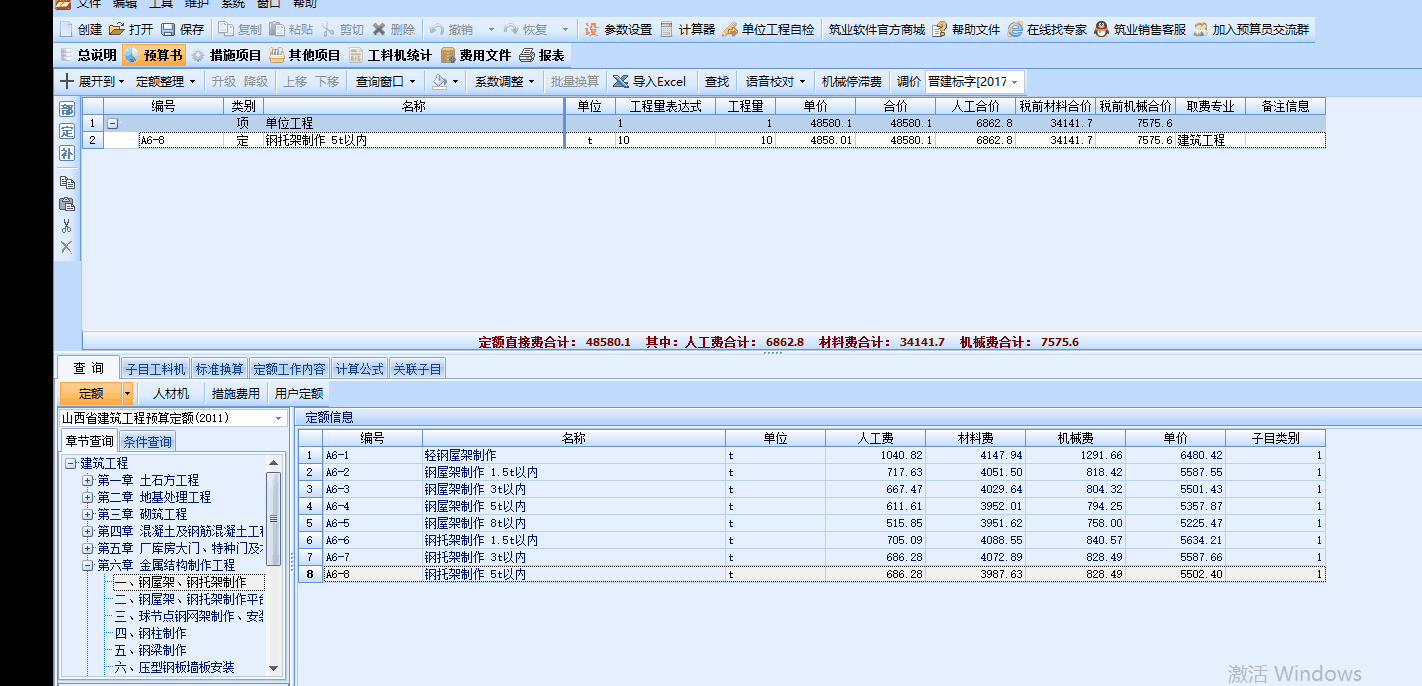
Task: Click the 机械停滞费 button
Action: [x=851, y=81]
